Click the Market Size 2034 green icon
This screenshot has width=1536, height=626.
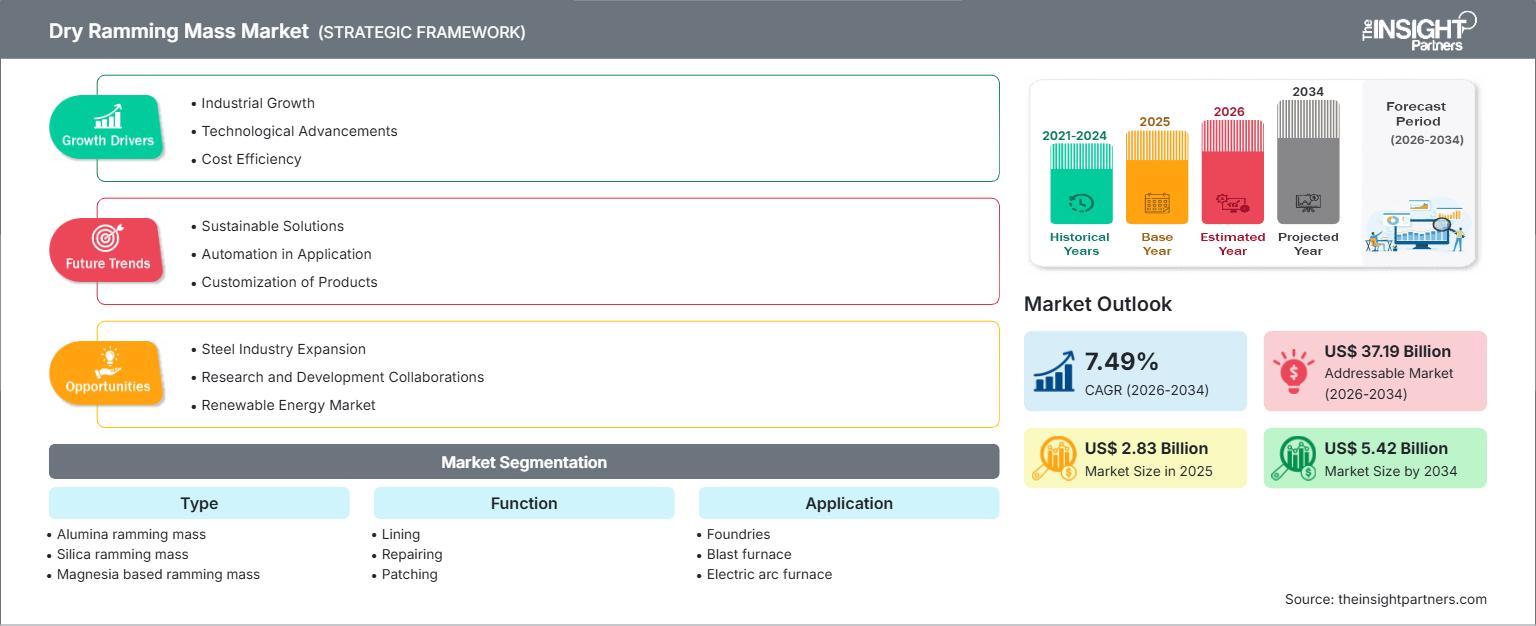pyautogui.click(x=1293, y=458)
